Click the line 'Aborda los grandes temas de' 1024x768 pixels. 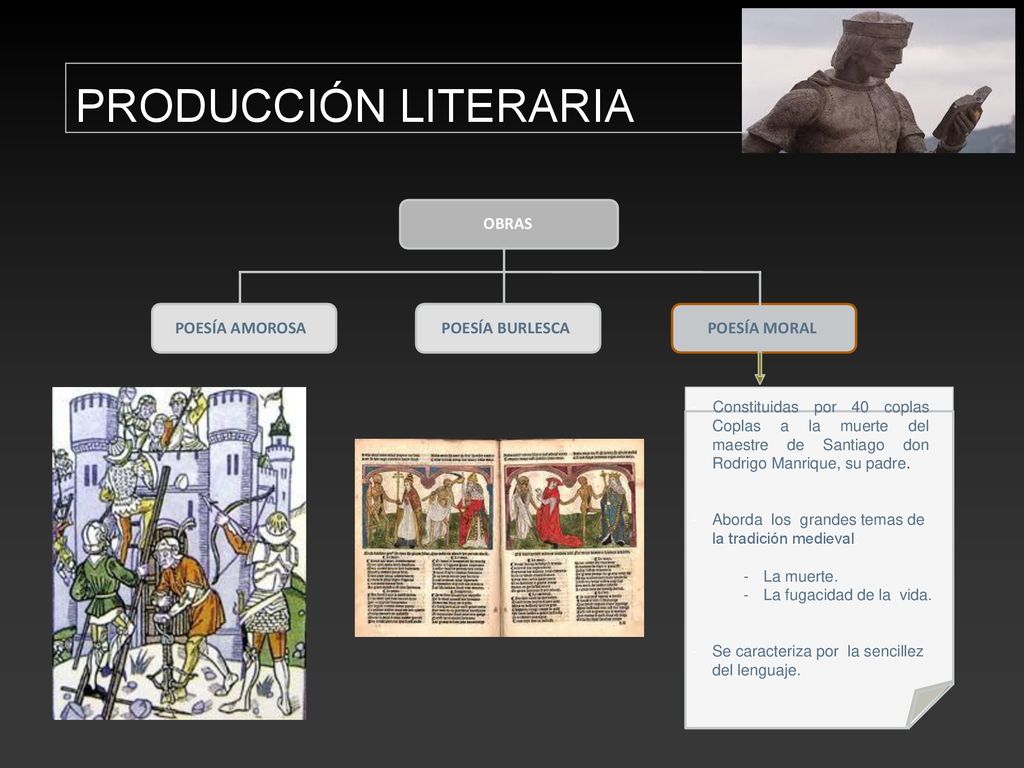(x=818, y=520)
